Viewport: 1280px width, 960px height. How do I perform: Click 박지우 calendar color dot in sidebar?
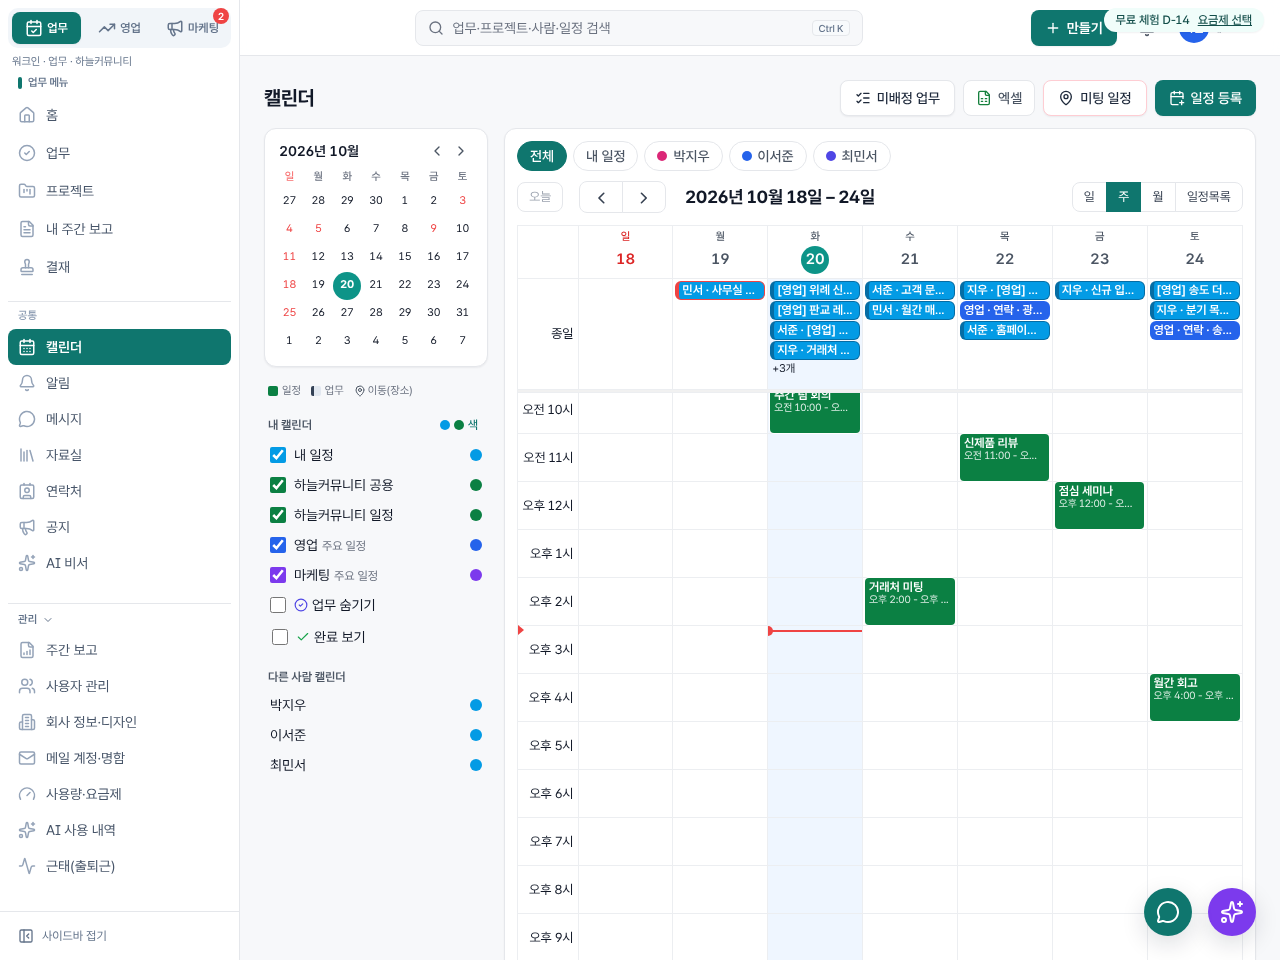point(476,705)
